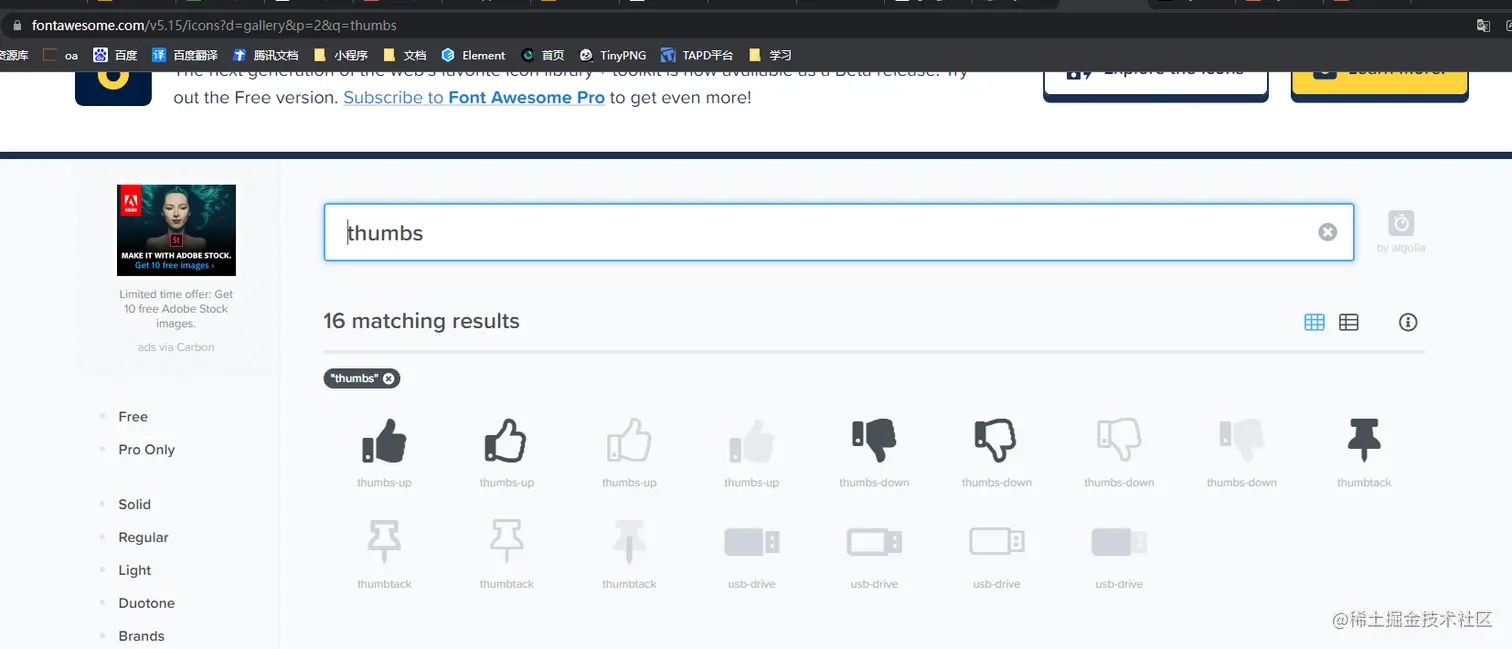Filter icons by Brands style
Viewport: 1512px width, 649px height.
141,636
